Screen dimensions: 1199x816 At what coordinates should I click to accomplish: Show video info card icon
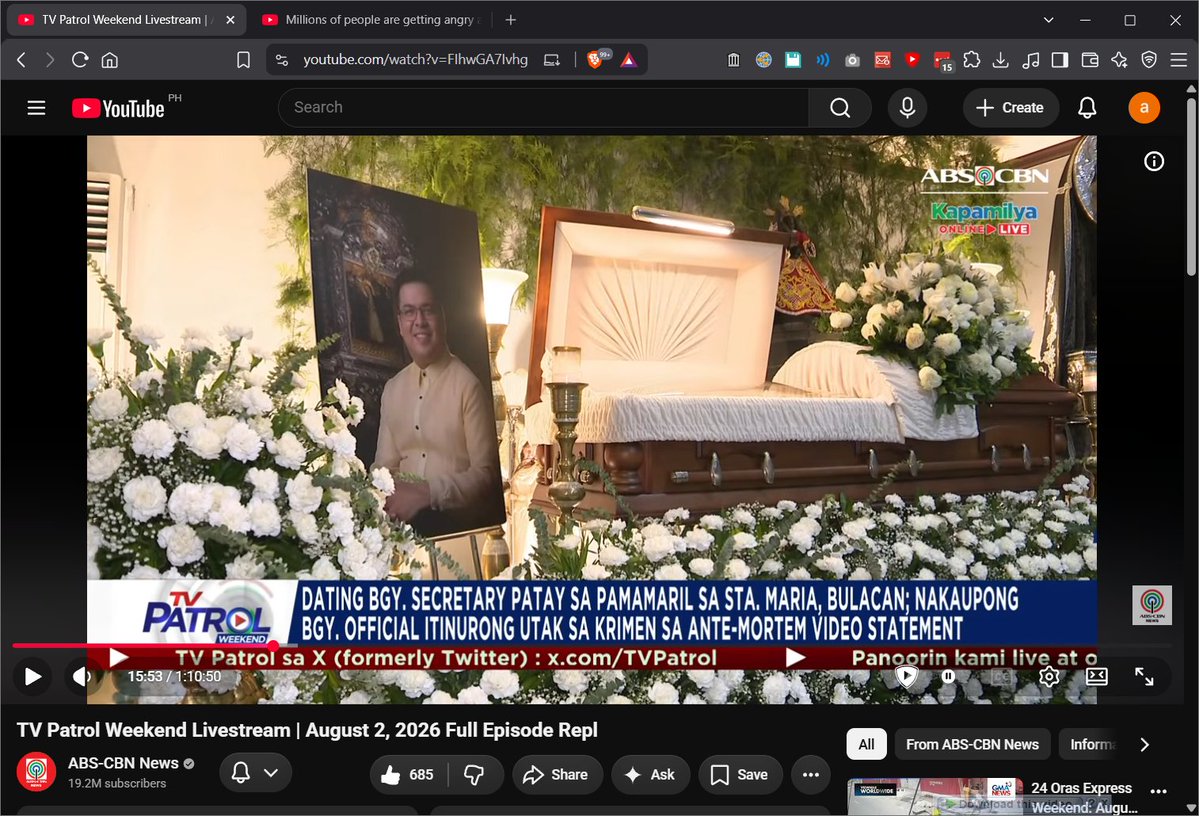point(1154,161)
